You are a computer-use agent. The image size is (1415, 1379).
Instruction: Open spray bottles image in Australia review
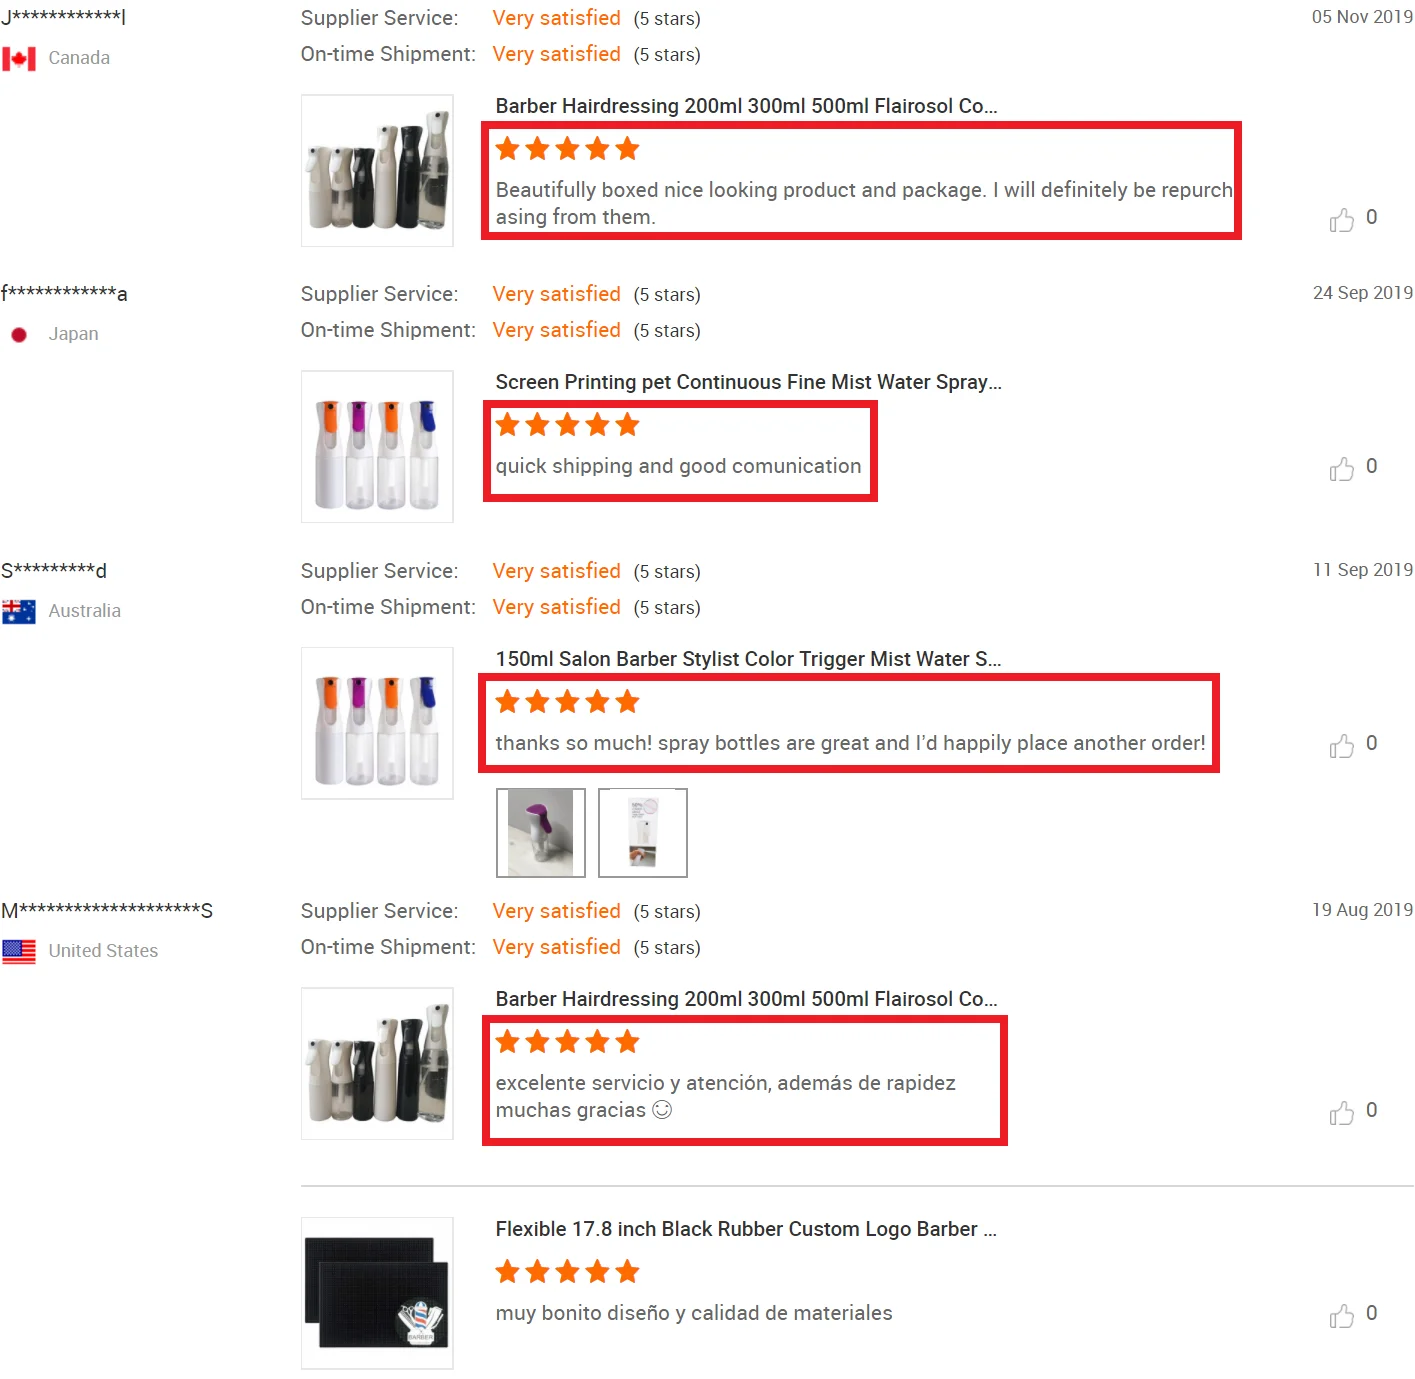377,723
